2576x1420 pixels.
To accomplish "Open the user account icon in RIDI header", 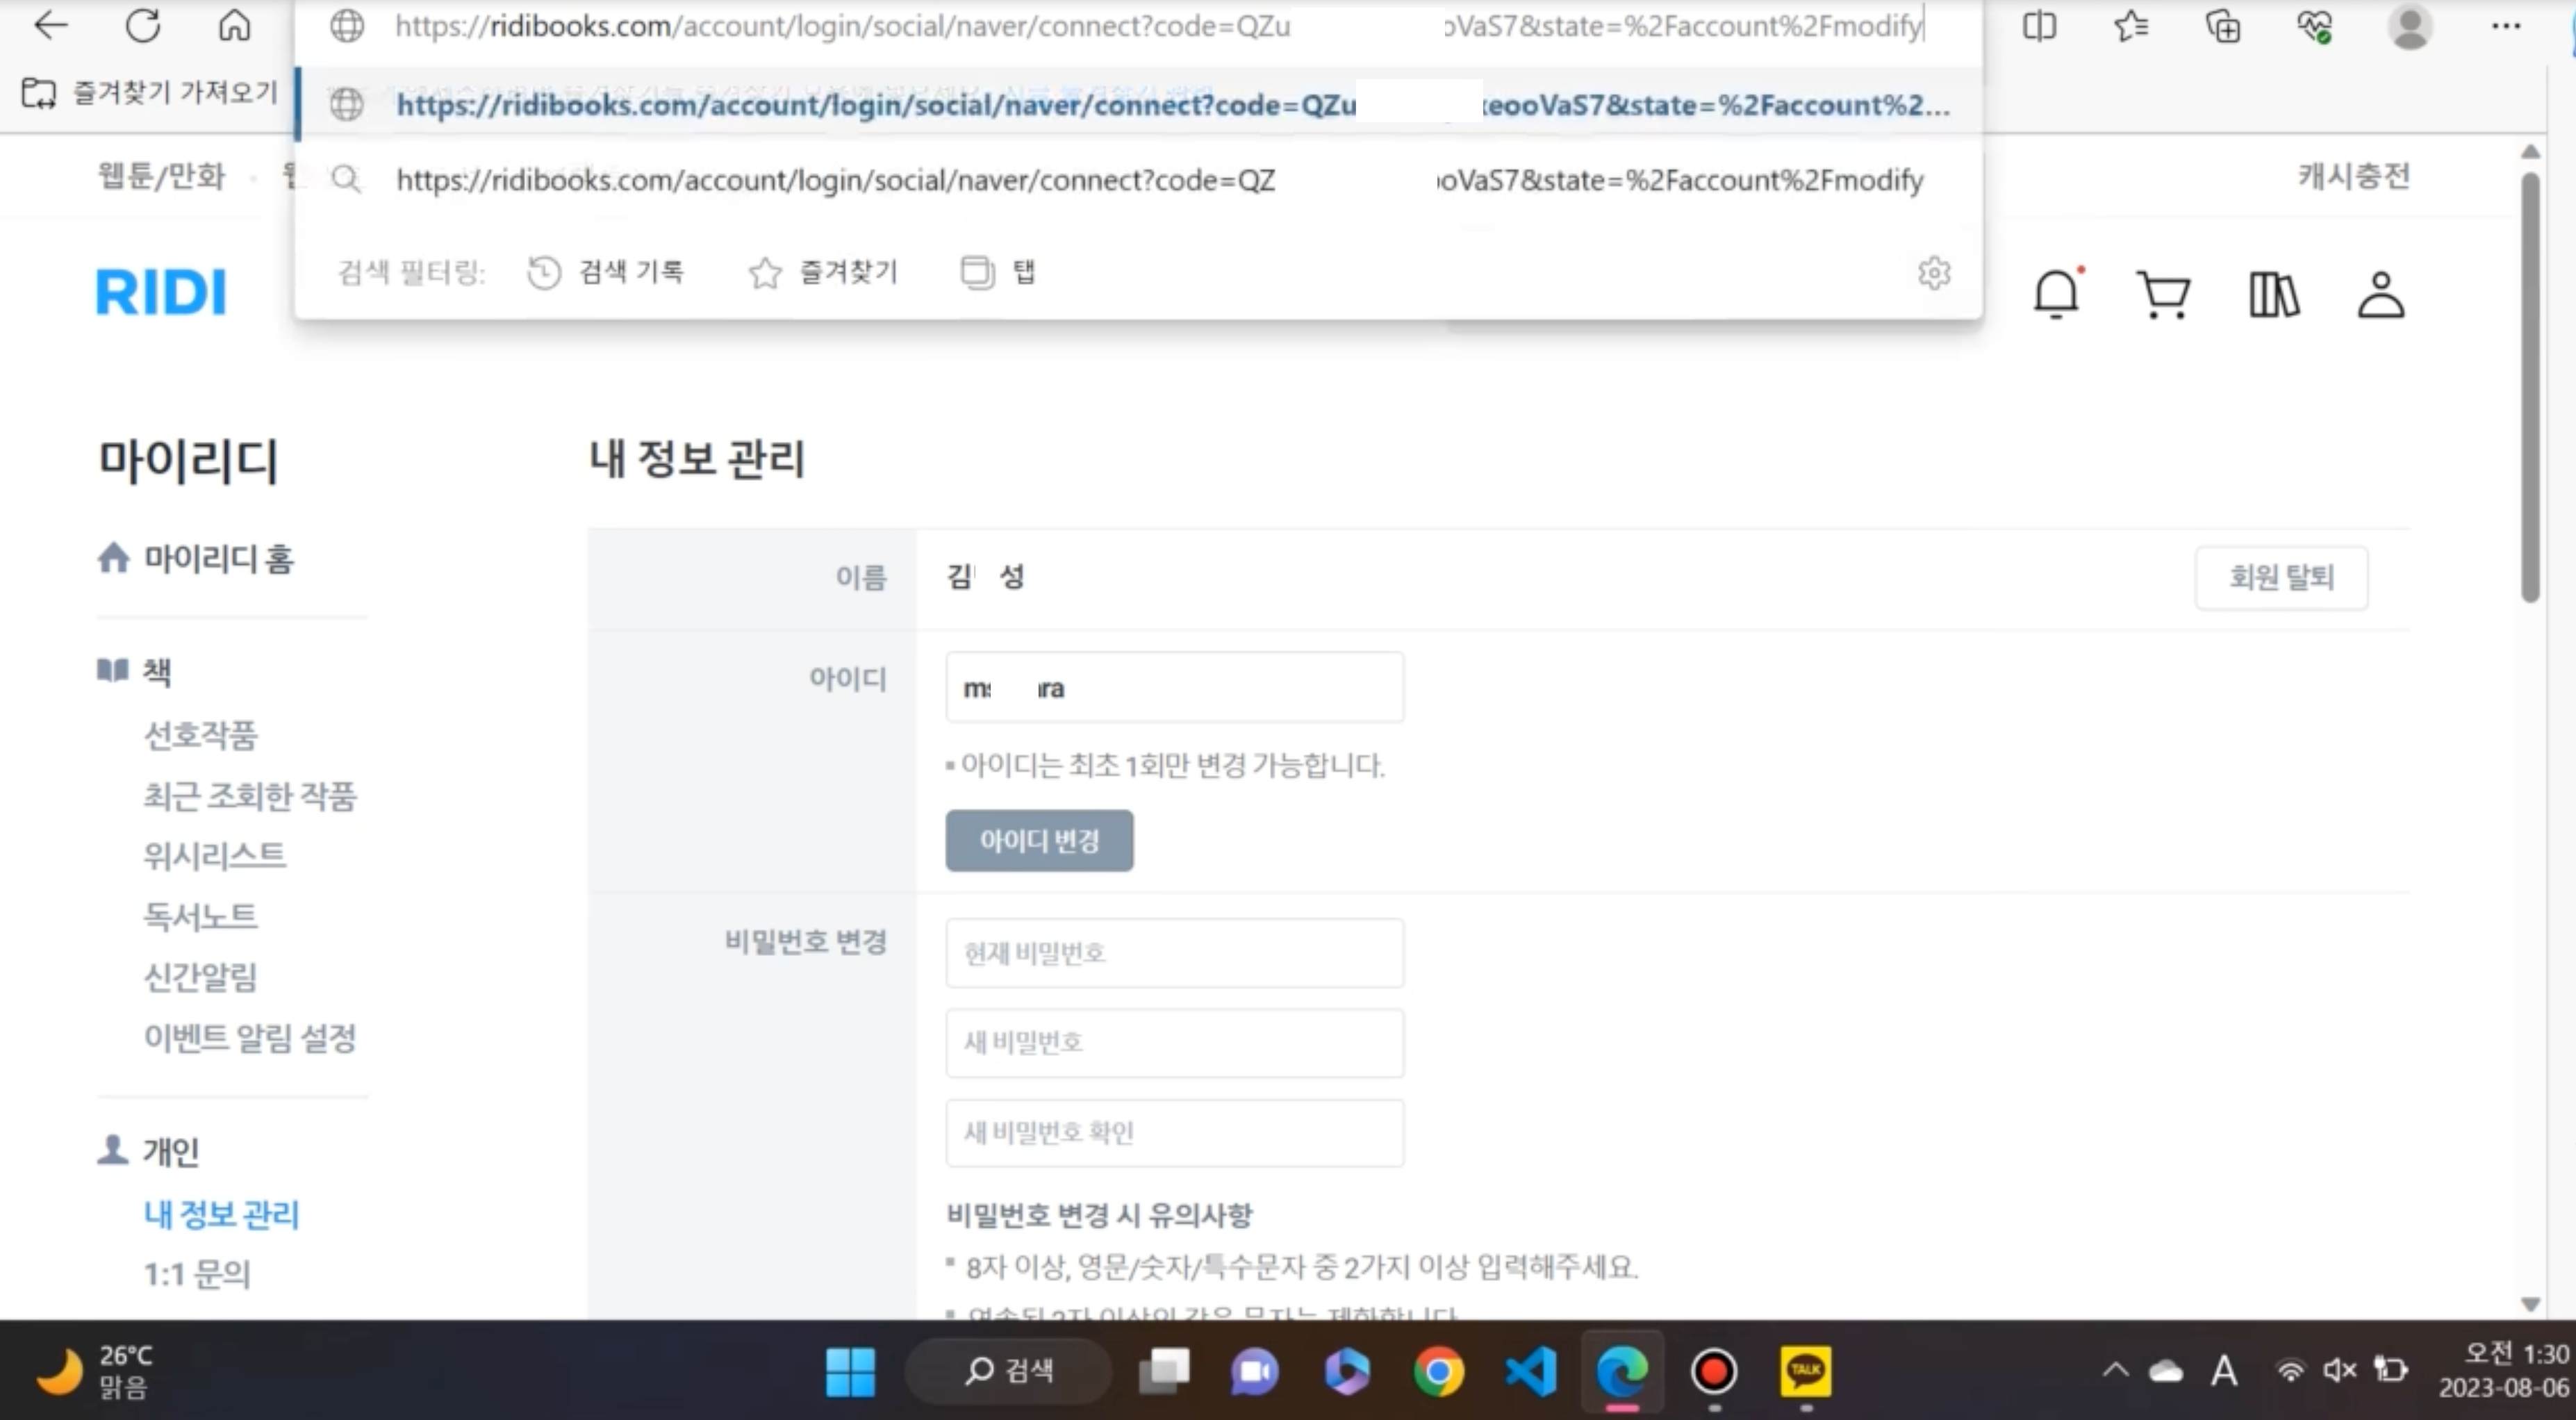I will [x=2380, y=294].
